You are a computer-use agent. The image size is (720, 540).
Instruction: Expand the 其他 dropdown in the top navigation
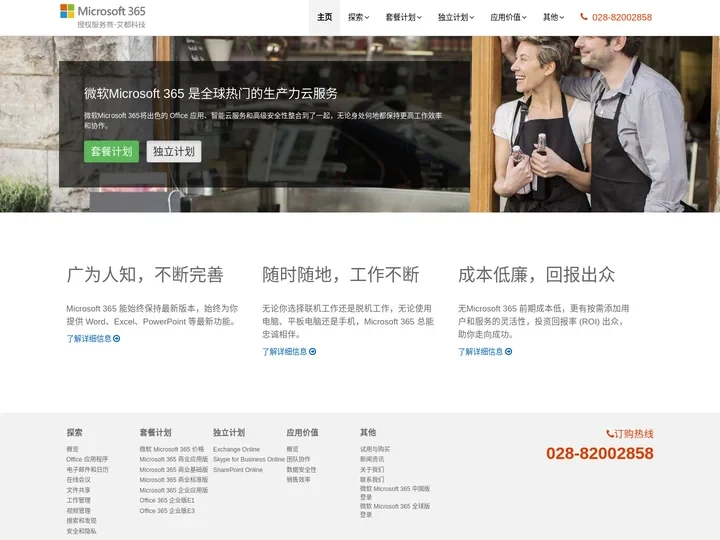coord(553,17)
